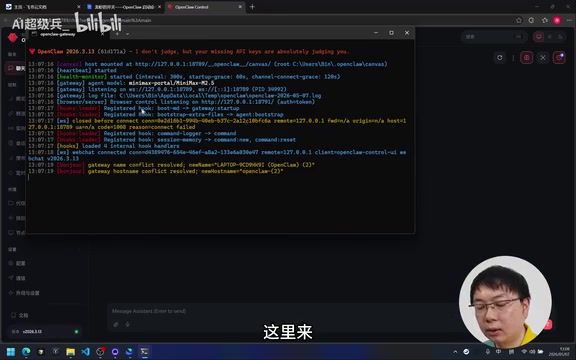
Task: Open the Windows Start menu
Action: [x=11, y=352]
